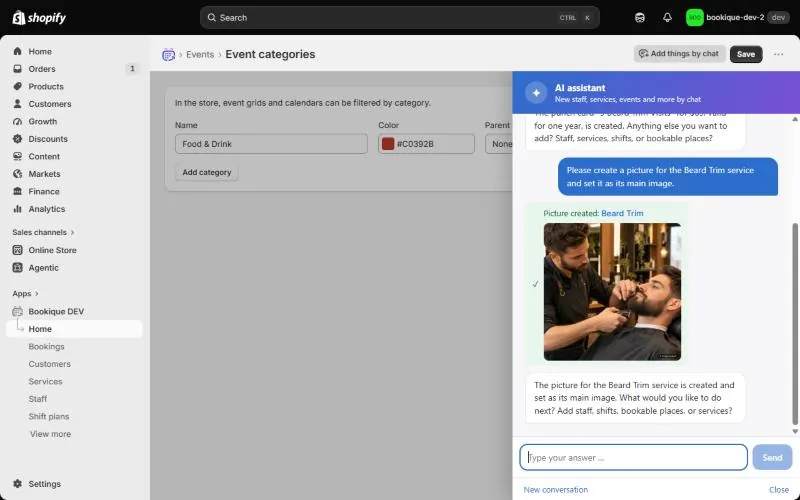Click the Send button
The width and height of the screenshot is (800, 500).
772,458
